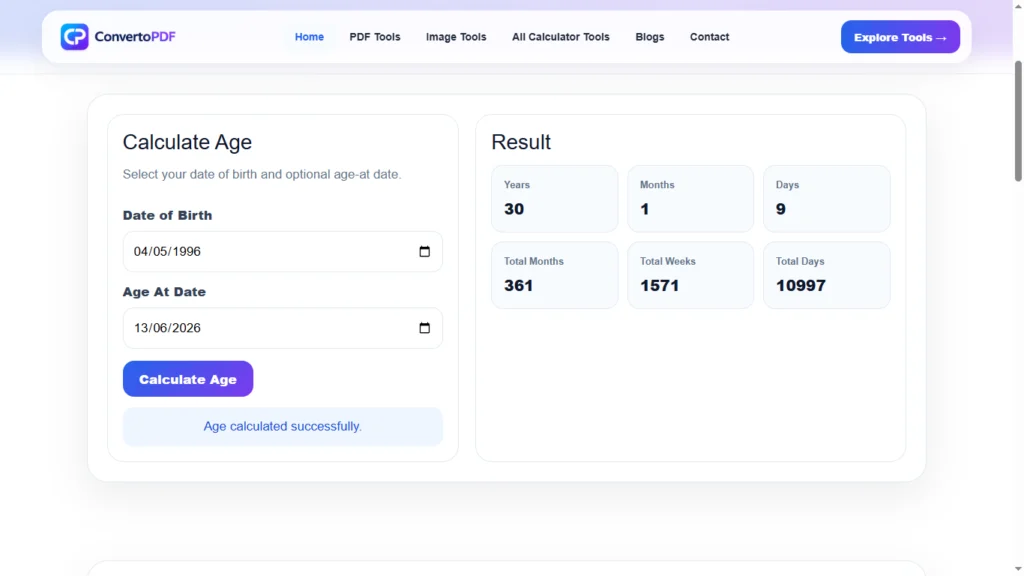Click the scrollbar up arrow
This screenshot has width=1024, height=576.
tap(1018, 5)
